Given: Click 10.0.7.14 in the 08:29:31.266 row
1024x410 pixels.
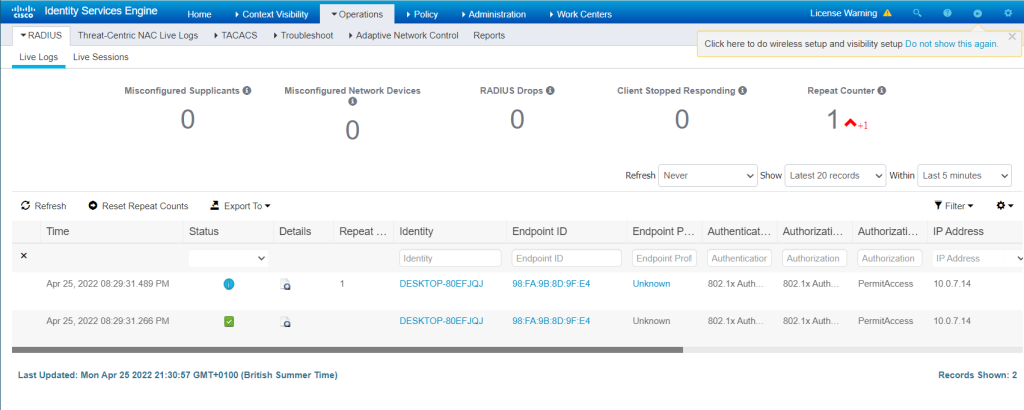Looking at the screenshot, I should click(952, 321).
